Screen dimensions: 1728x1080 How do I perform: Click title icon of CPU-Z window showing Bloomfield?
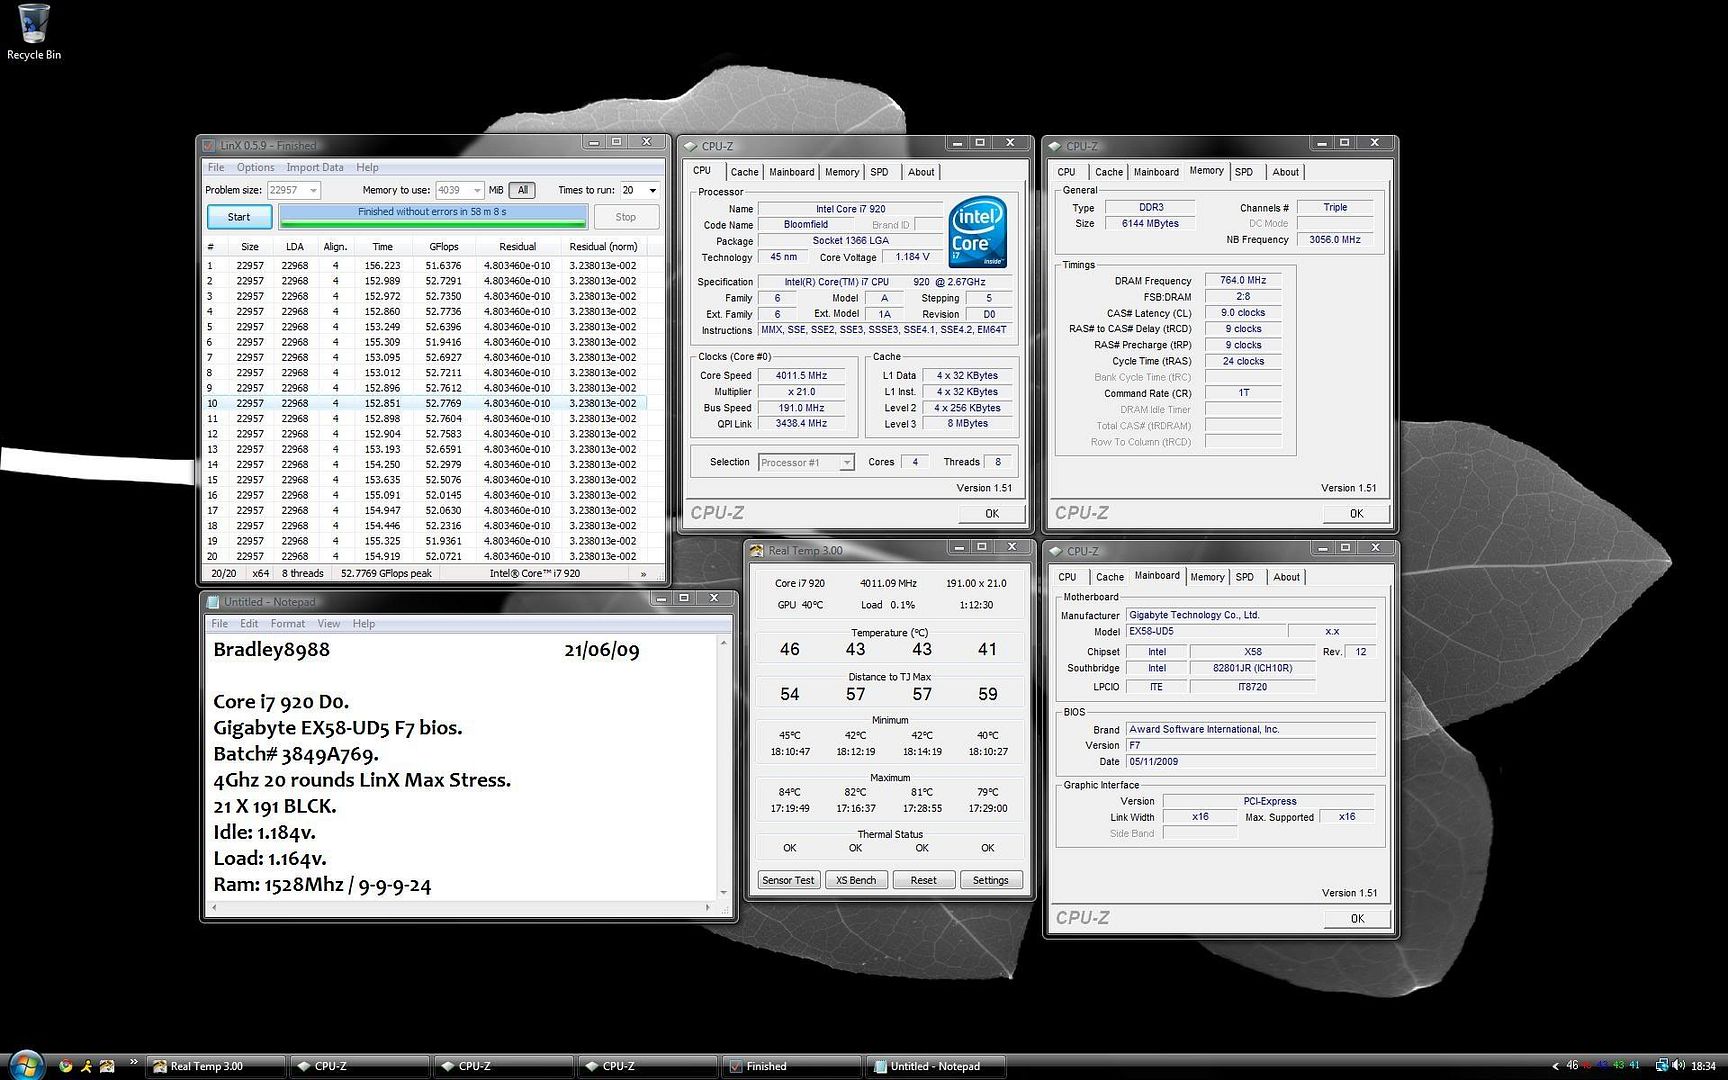(690, 146)
